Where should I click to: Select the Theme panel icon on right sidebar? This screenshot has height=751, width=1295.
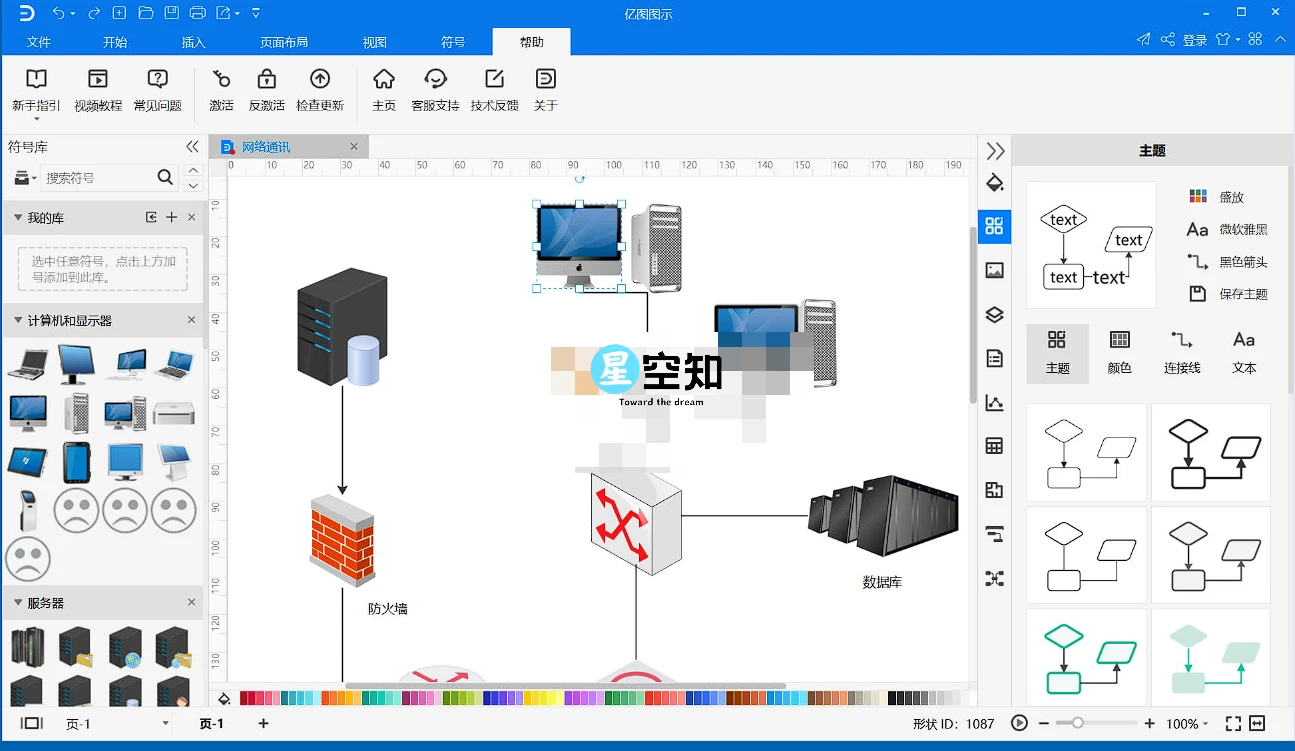[994, 227]
